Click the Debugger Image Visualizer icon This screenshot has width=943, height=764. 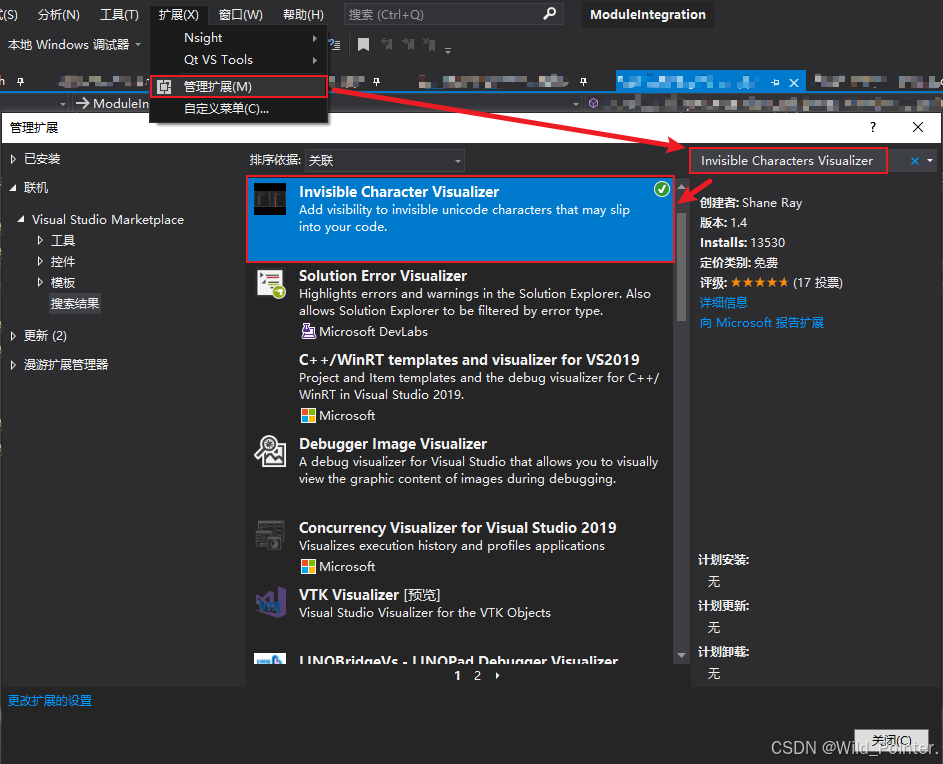(270, 451)
